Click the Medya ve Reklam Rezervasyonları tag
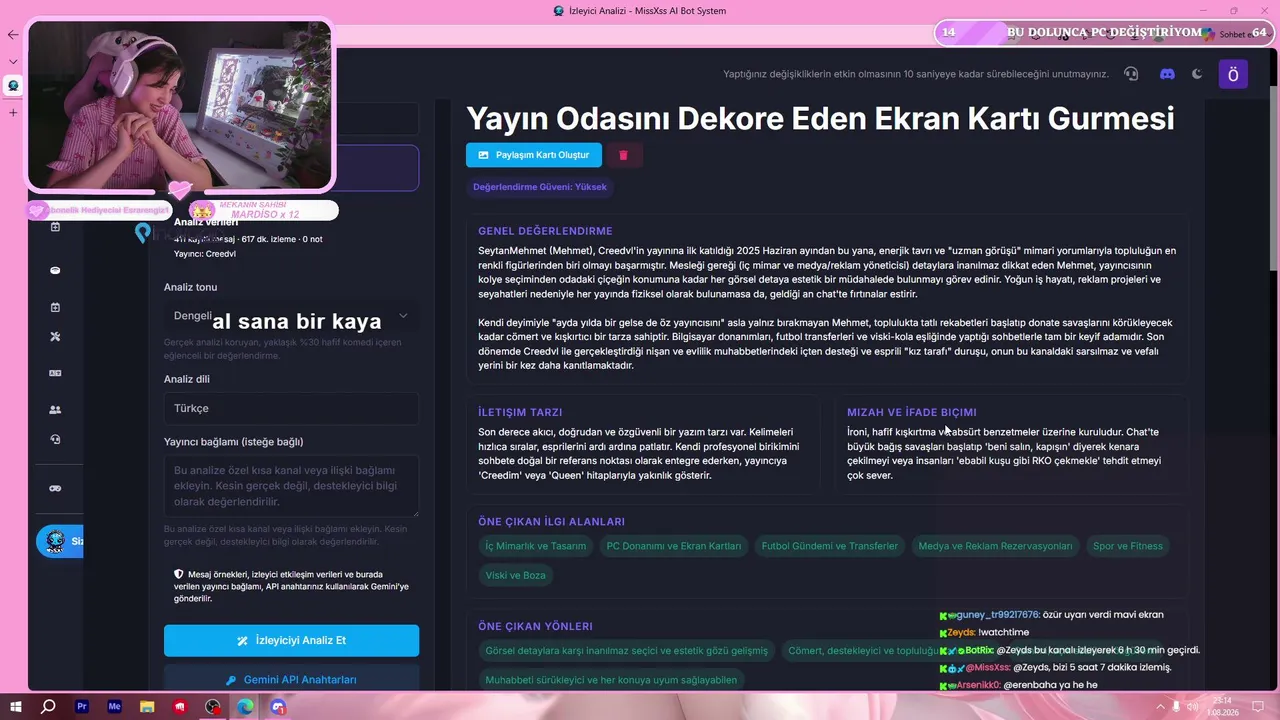Screen dimensions: 1280x720 (x=995, y=546)
